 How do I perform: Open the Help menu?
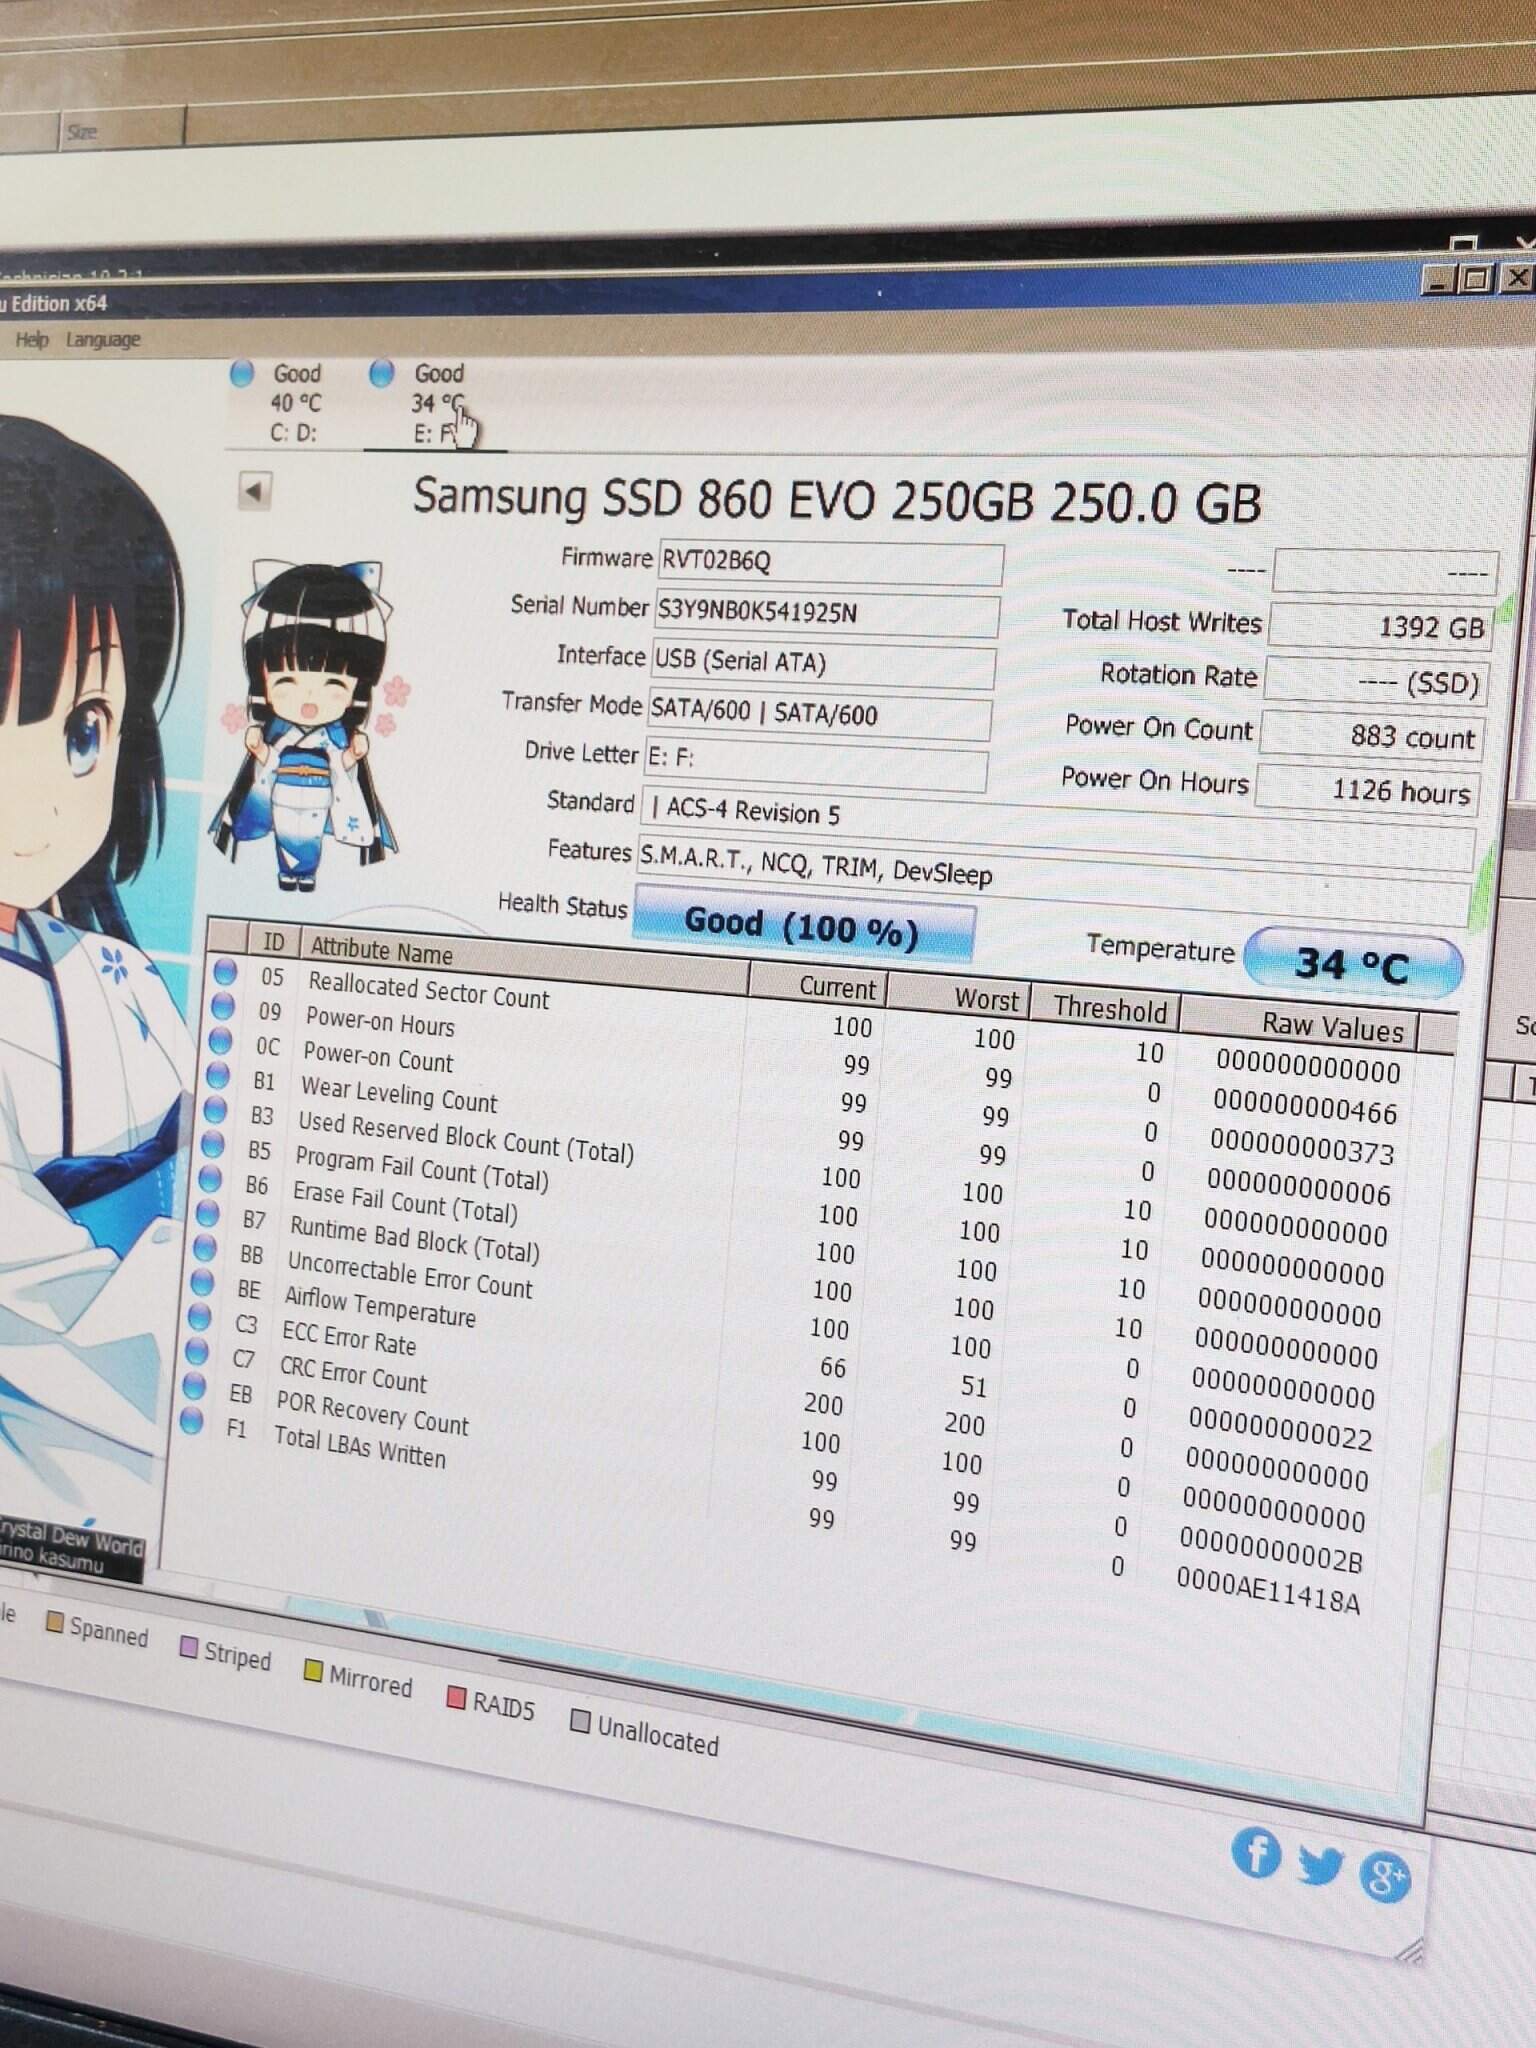coord(32,340)
